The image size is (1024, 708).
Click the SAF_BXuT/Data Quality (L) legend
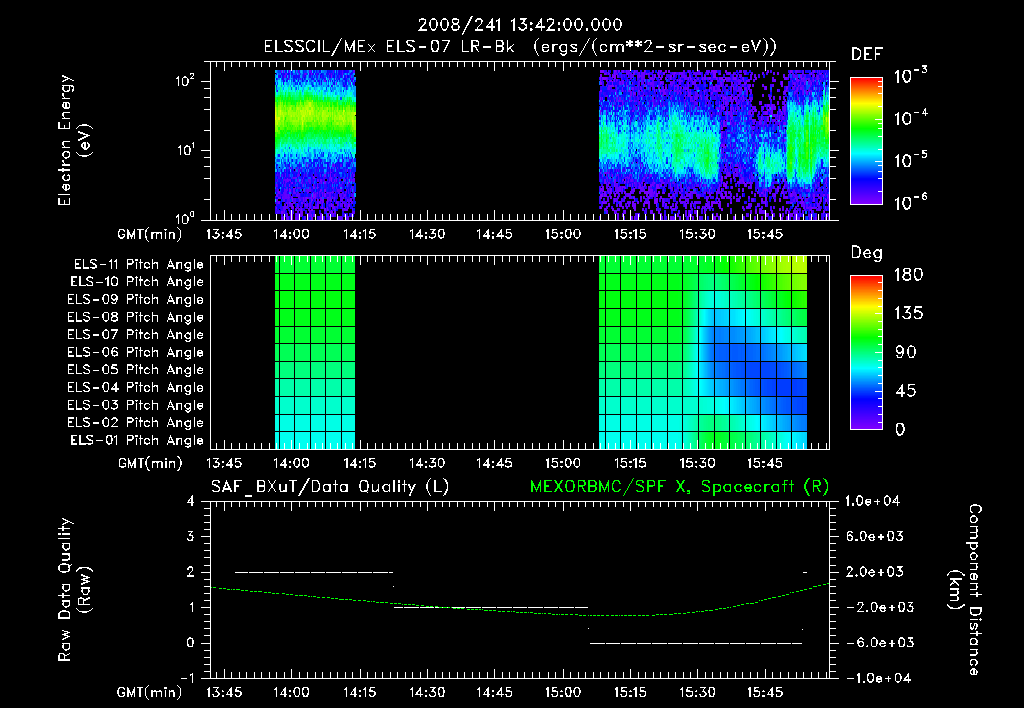(330, 487)
